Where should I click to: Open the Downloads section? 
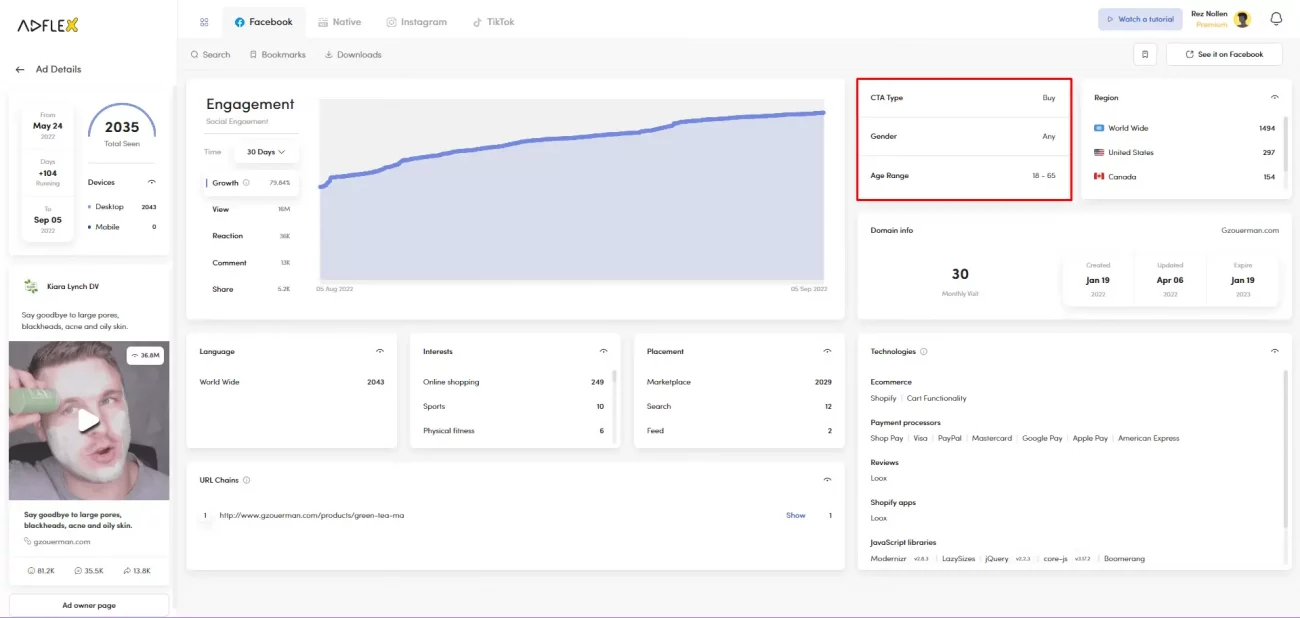pos(353,55)
